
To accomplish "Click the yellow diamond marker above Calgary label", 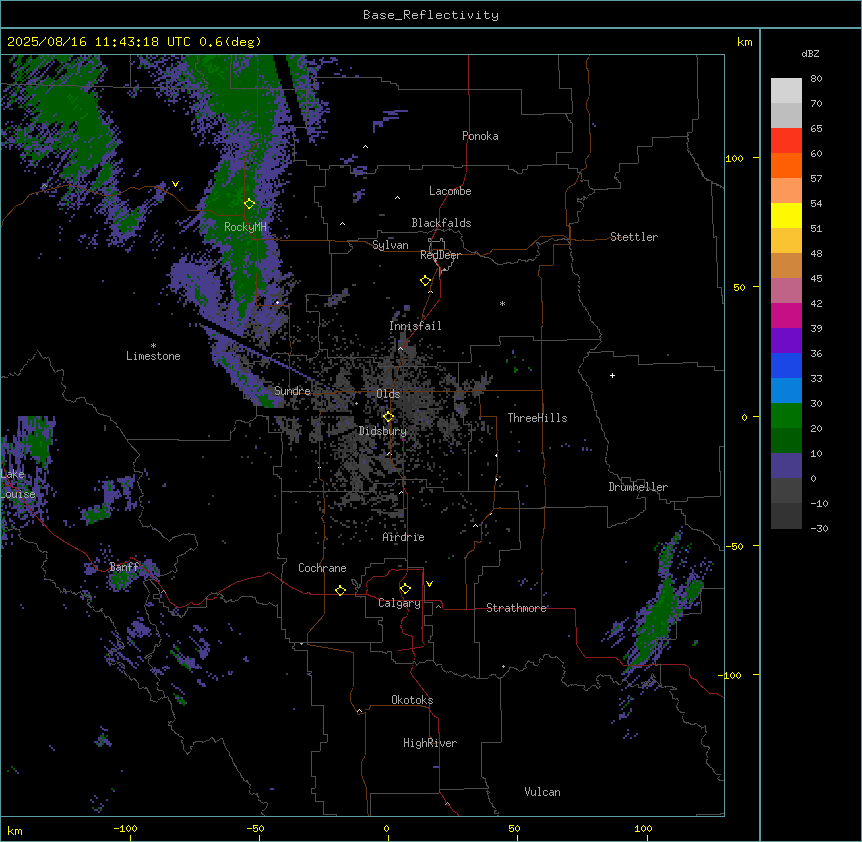I will [405, 589].
